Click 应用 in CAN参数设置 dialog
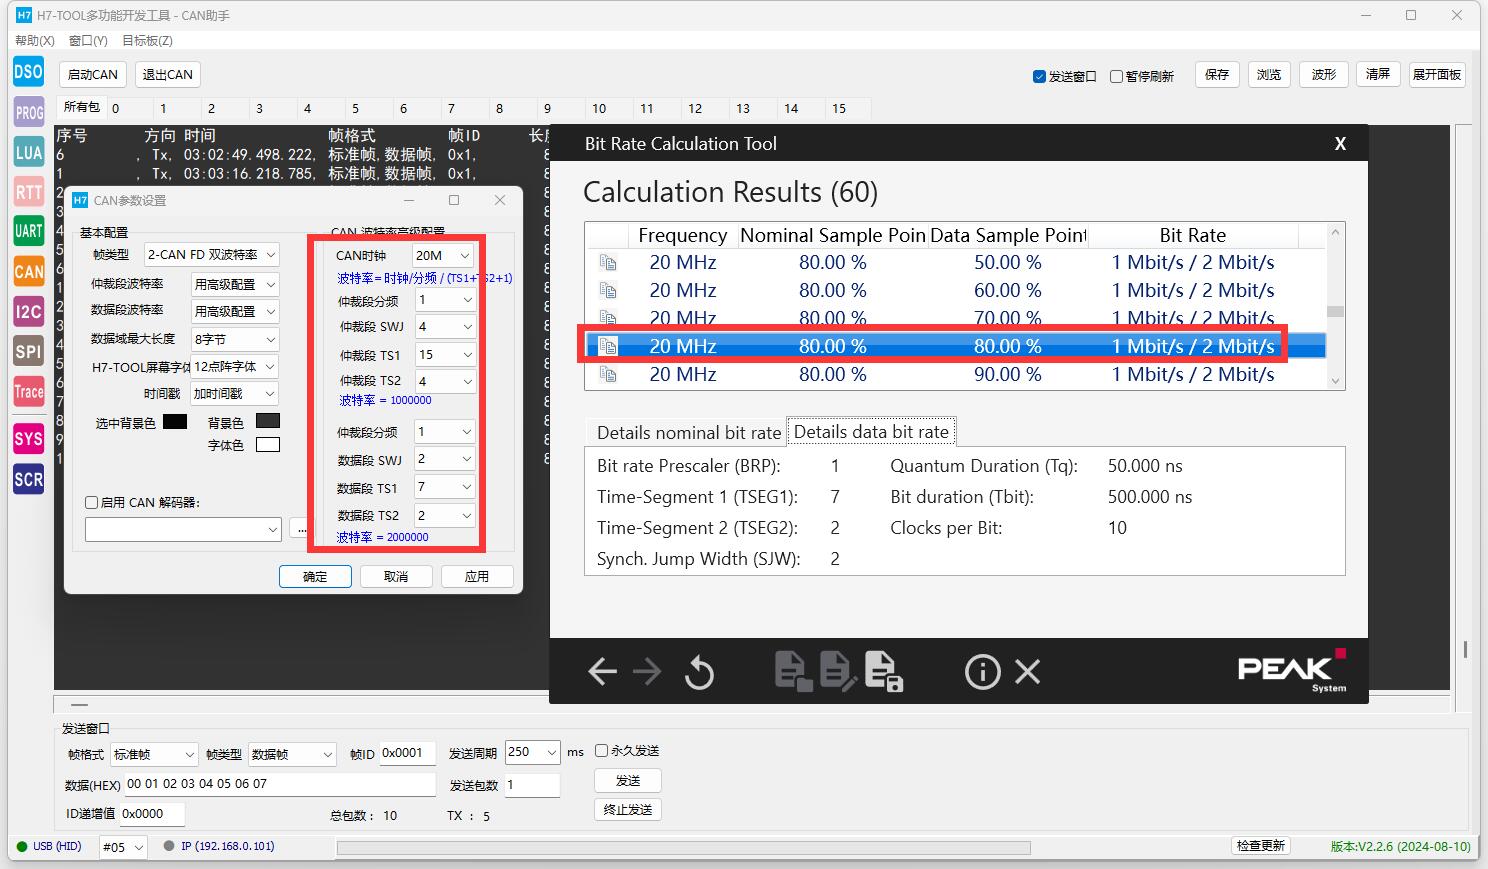1488x869 pixels. (477, 576)
